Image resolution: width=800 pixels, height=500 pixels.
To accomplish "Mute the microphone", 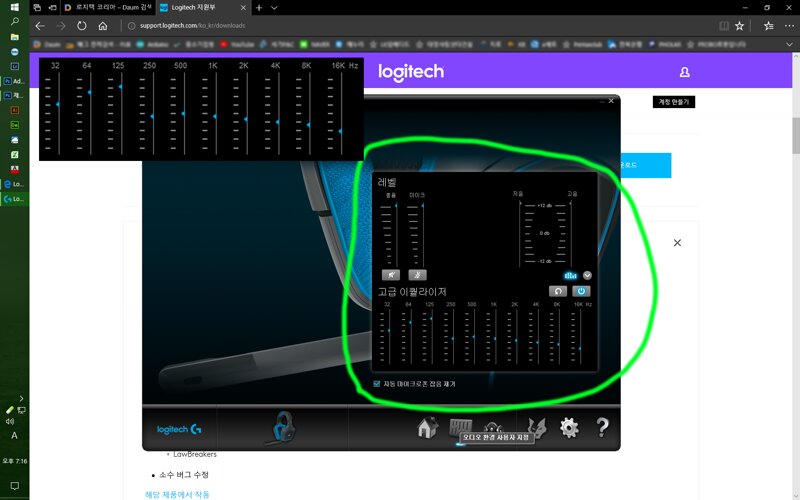I will pos(417,275).
